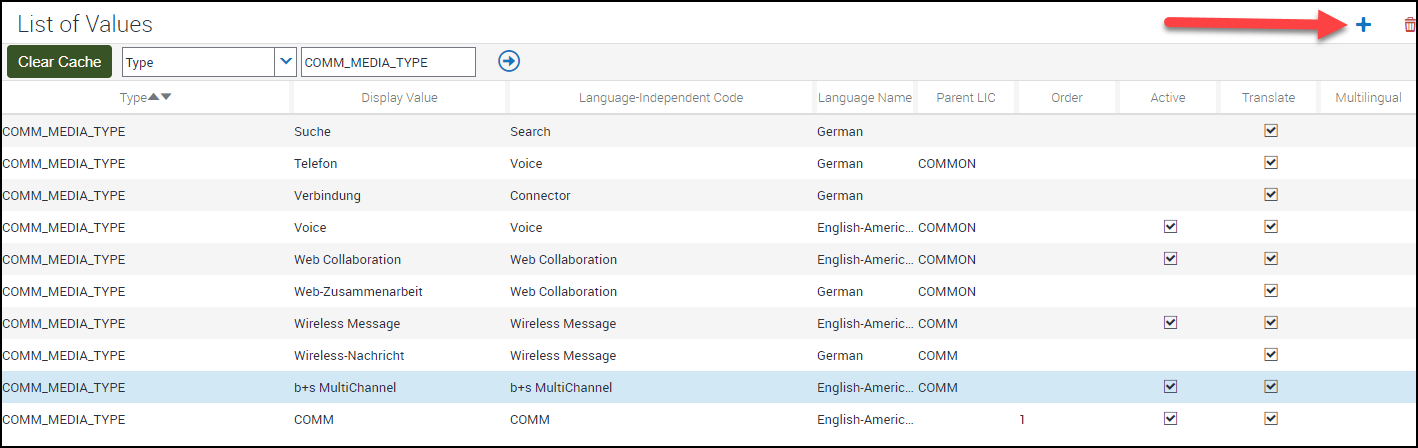This screenshot has width=1418, height=448.
Task: Click the search field showing Type
Action: [198, 62]
